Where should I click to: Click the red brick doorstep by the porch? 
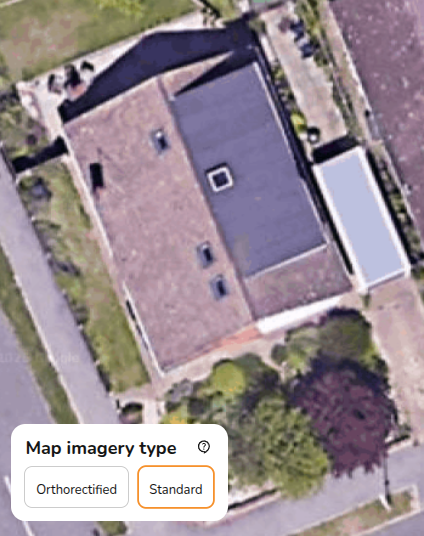[x=239, y=338]
